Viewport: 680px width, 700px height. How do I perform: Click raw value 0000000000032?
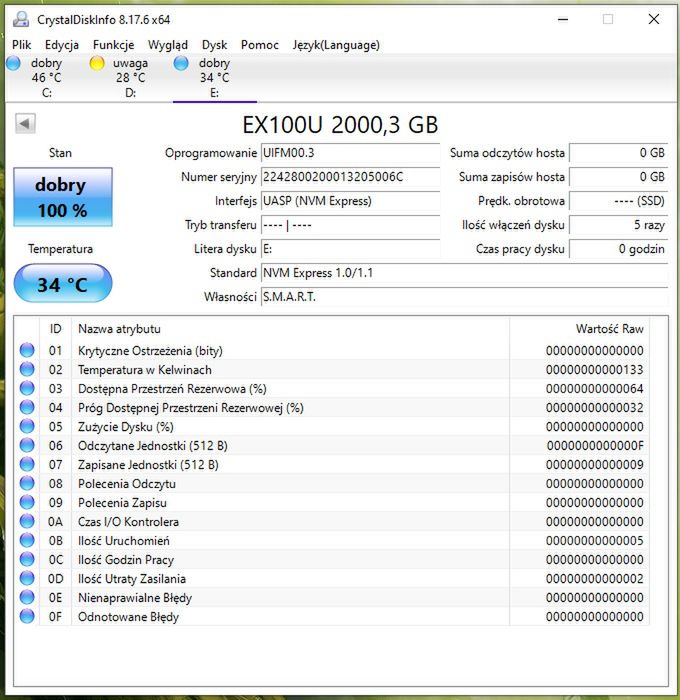coord(594,408)
